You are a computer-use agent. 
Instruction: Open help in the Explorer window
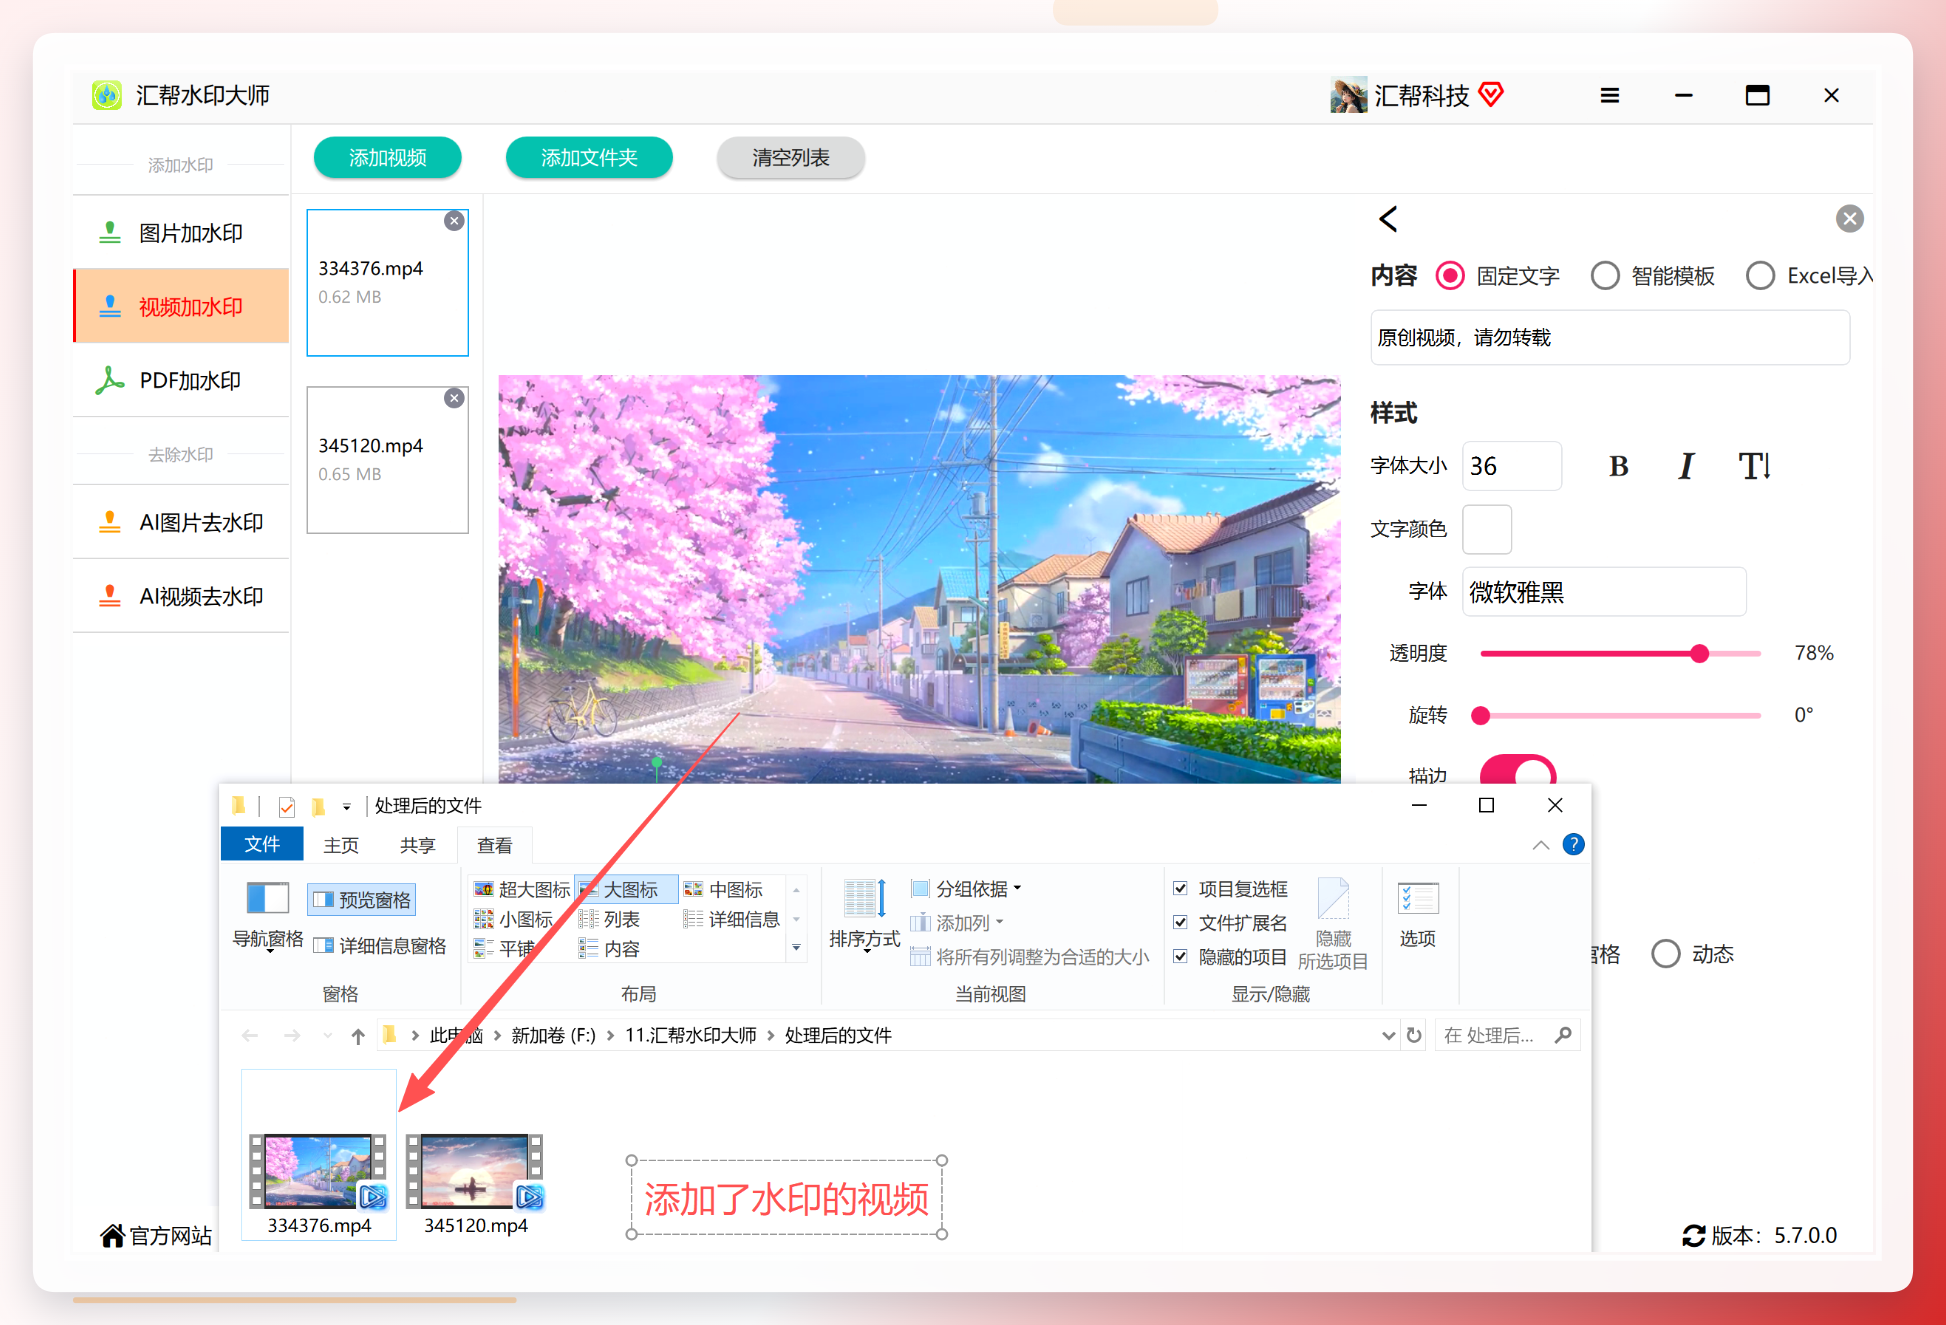[1573, 845]
